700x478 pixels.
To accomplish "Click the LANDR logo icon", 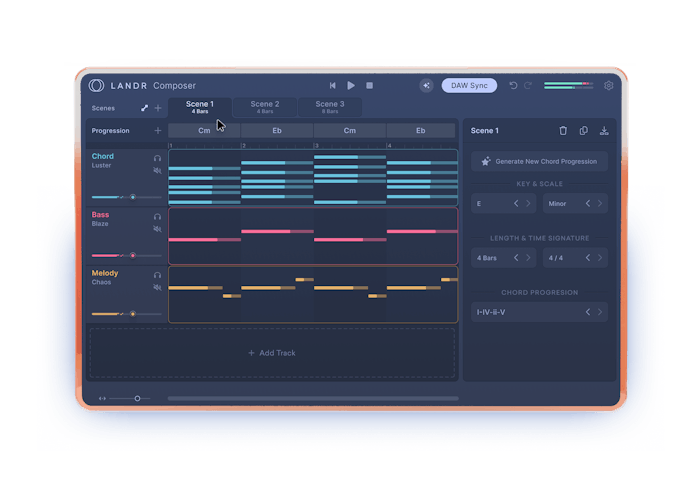I will 96,85.
